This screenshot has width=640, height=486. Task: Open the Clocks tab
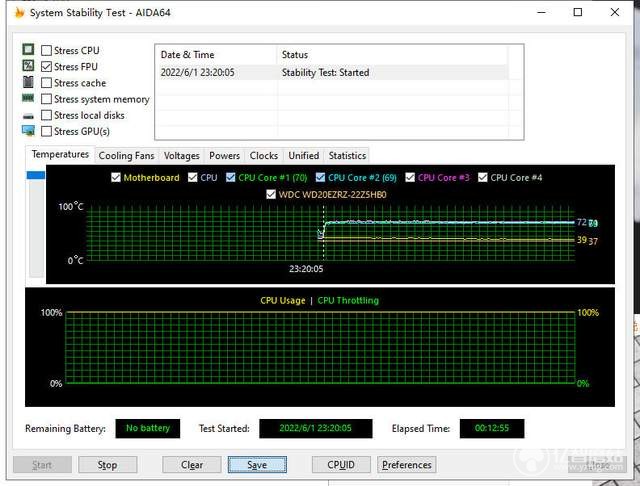tap(264, 155)
